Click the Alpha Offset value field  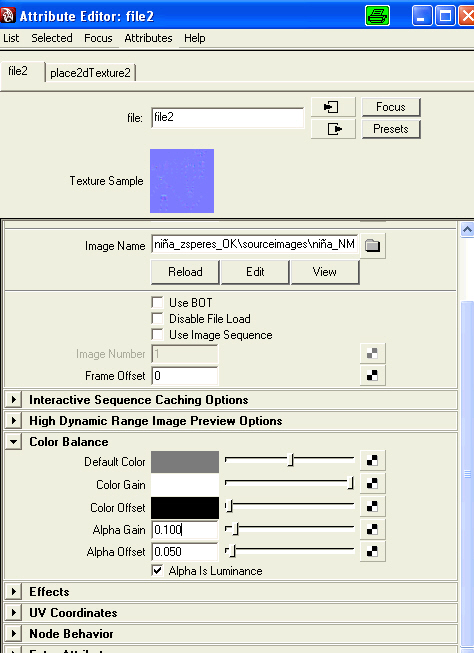[x=185, y=552]
